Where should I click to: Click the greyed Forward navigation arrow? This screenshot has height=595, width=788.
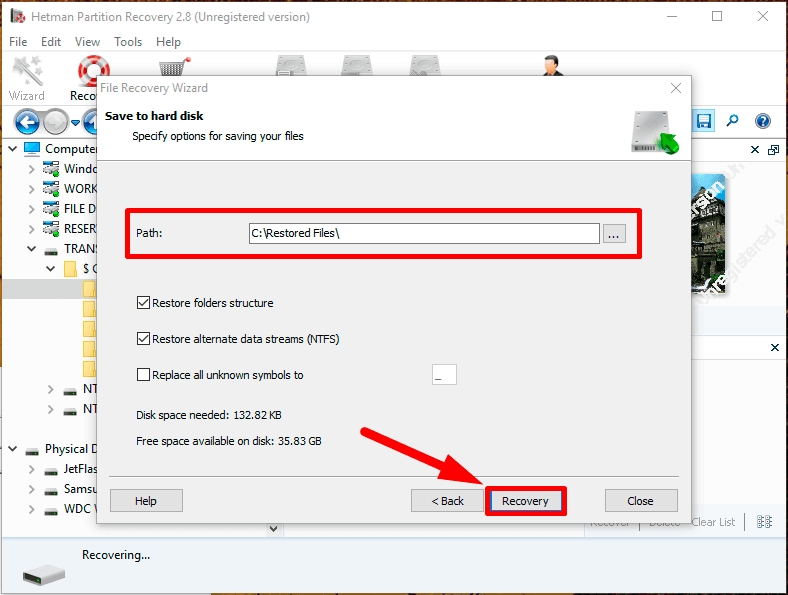pyautogui.click(x=55, y=122)
